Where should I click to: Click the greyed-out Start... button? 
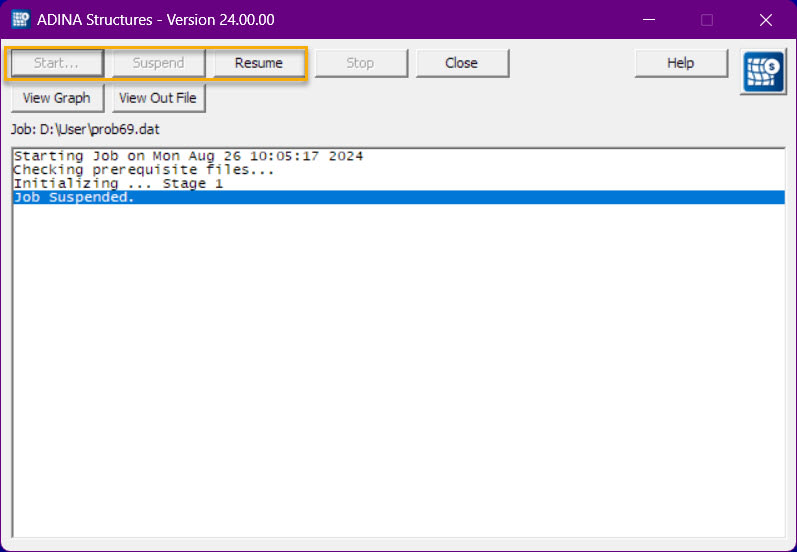click(x=57, y=63)
